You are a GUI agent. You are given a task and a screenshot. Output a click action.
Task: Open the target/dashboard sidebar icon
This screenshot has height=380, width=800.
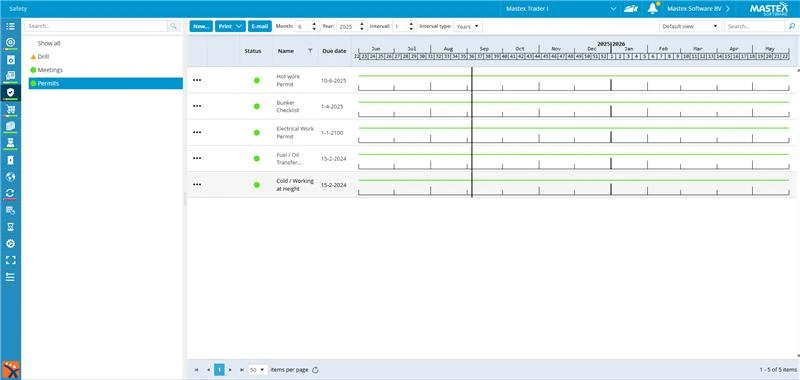pyautogui.click(x=10, y=42)
